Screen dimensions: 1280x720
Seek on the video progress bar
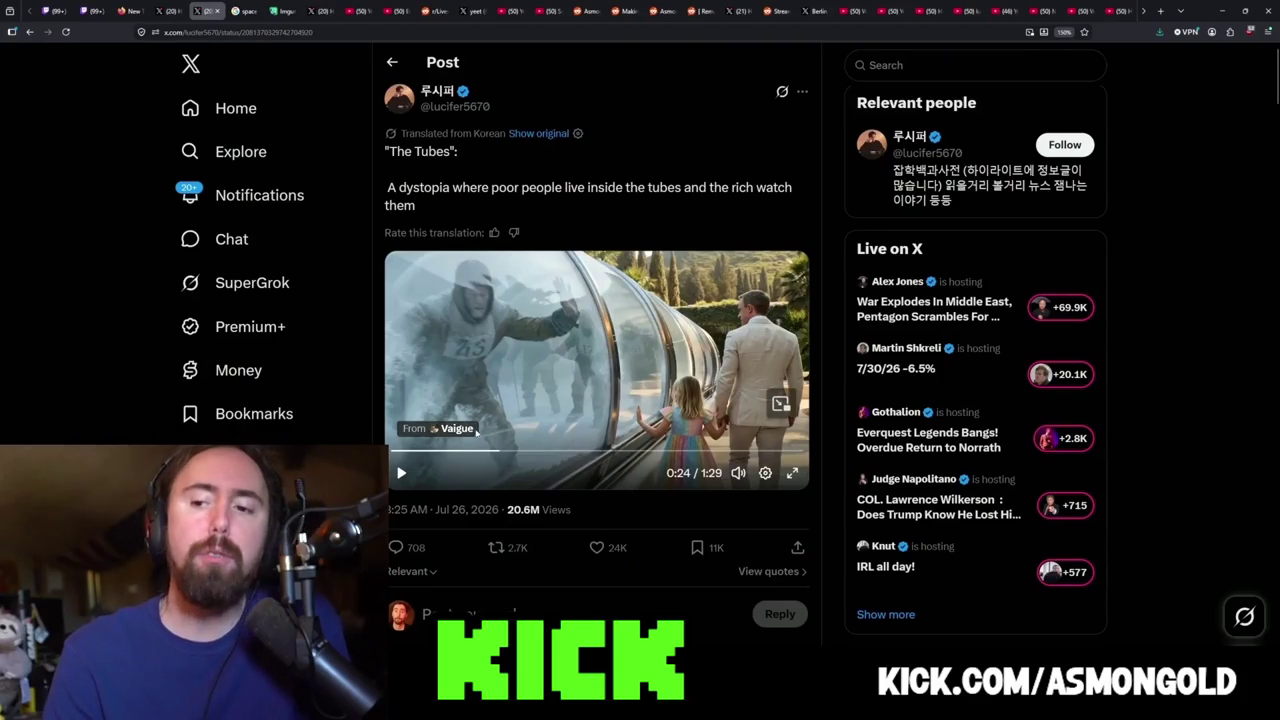click(597, 451)
